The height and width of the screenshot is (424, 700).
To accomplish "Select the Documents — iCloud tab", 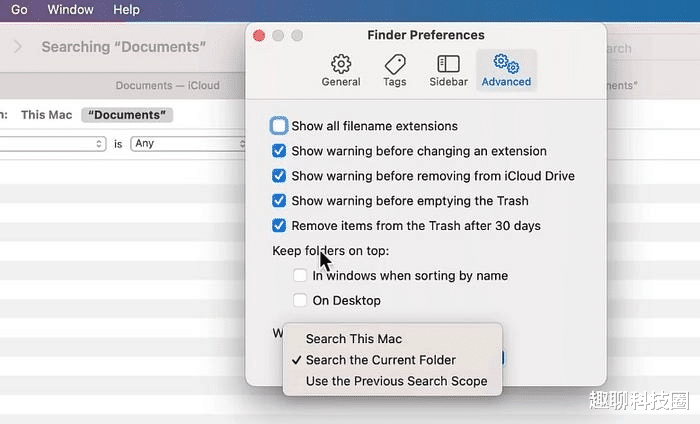I will point(167,85).
